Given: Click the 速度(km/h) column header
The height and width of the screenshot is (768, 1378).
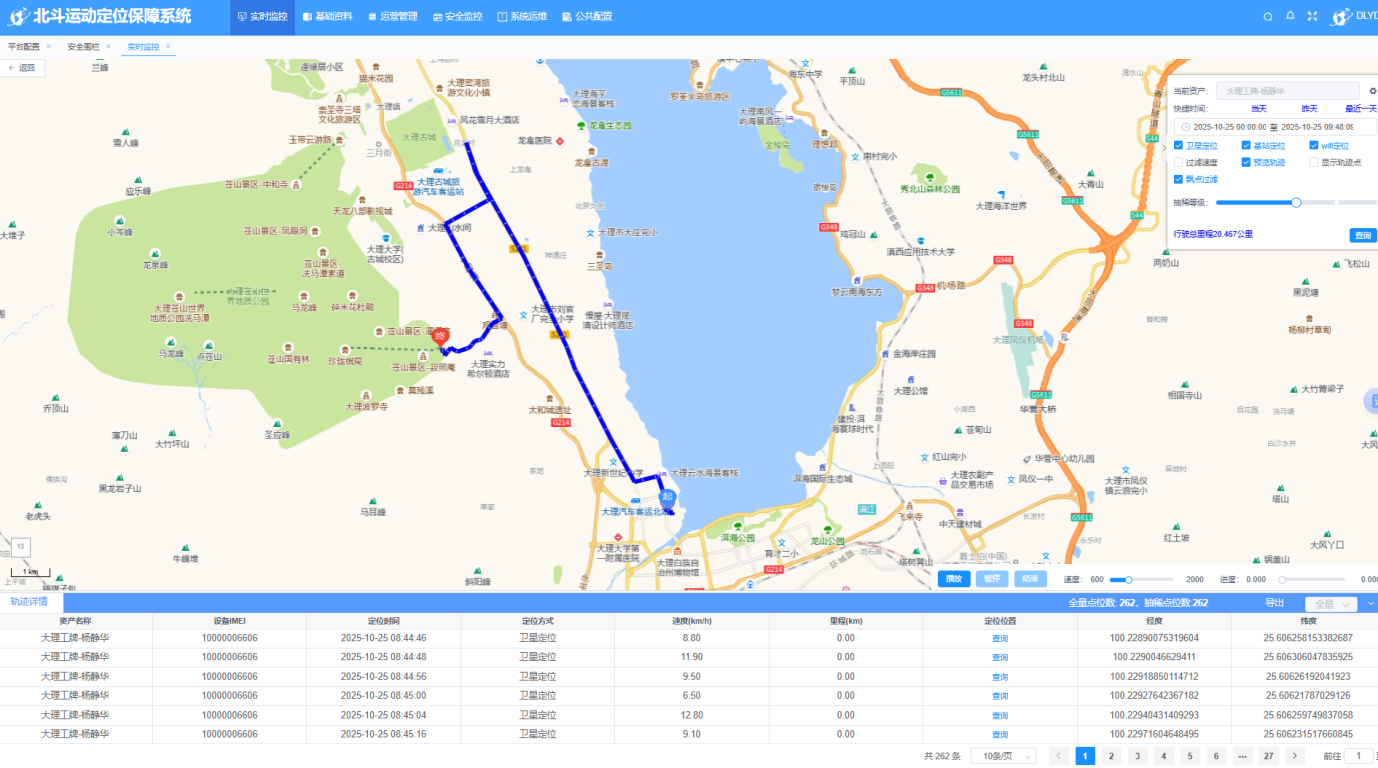Looking at the screenshot, I should click(691, 621).
